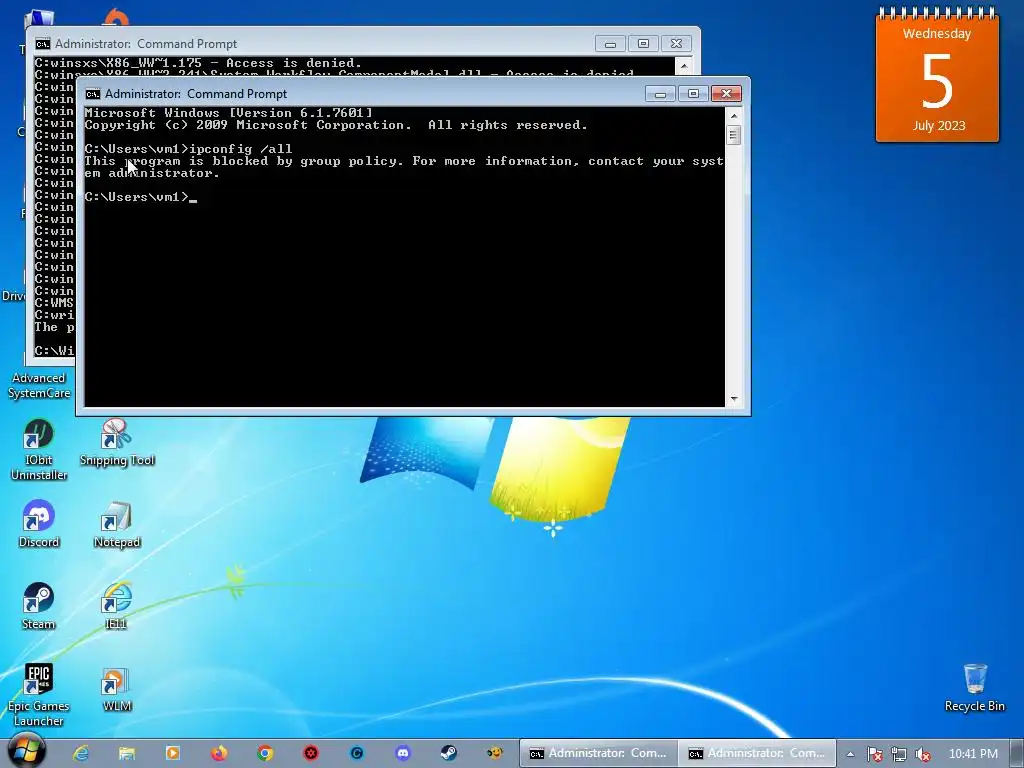
Task: Click the back Command Prompt title bar text
Action: pyautogui.click(x=146, y=44)
